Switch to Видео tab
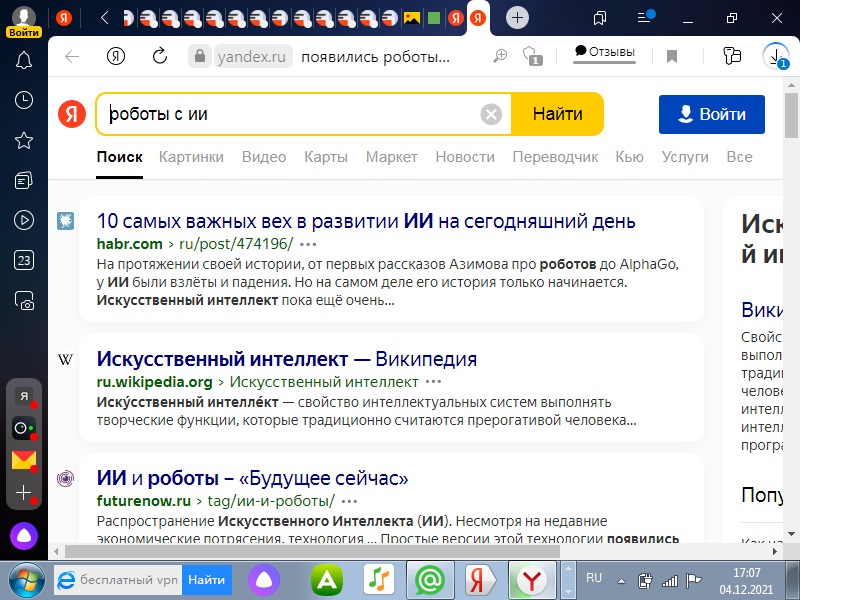This screenshot has height=600, width=845. click(264, 157)
